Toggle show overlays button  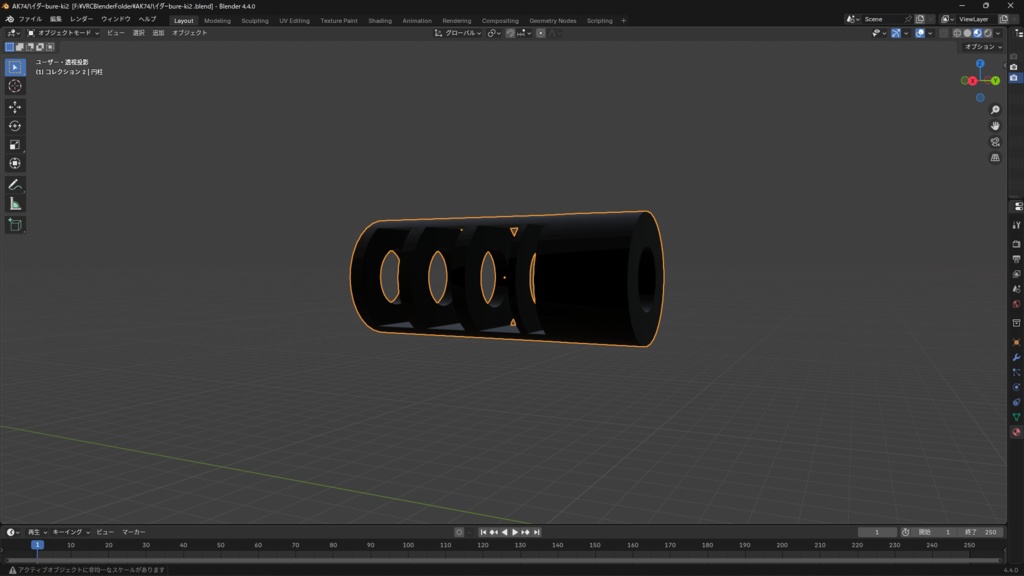pos(920,33)
